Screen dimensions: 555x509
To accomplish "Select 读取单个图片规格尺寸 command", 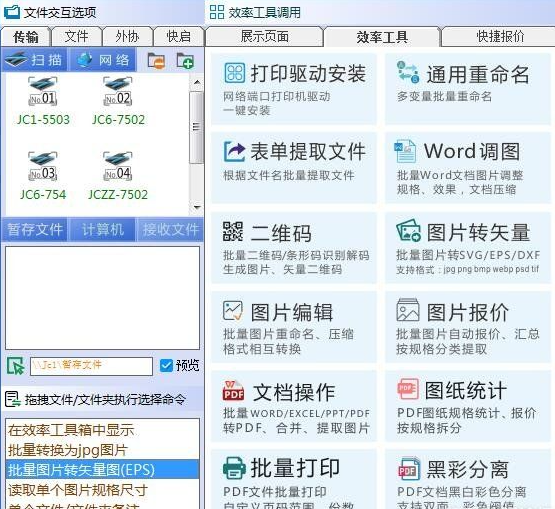I will pos(102,490).
